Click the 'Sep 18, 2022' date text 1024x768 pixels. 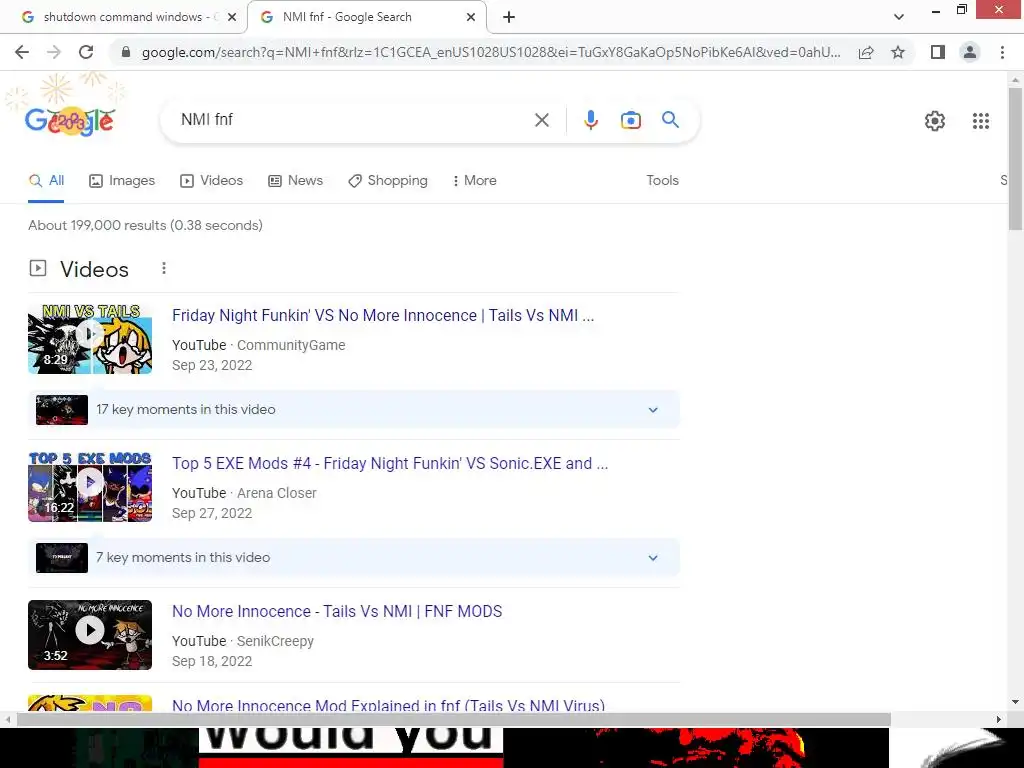(x=212, y=662)
